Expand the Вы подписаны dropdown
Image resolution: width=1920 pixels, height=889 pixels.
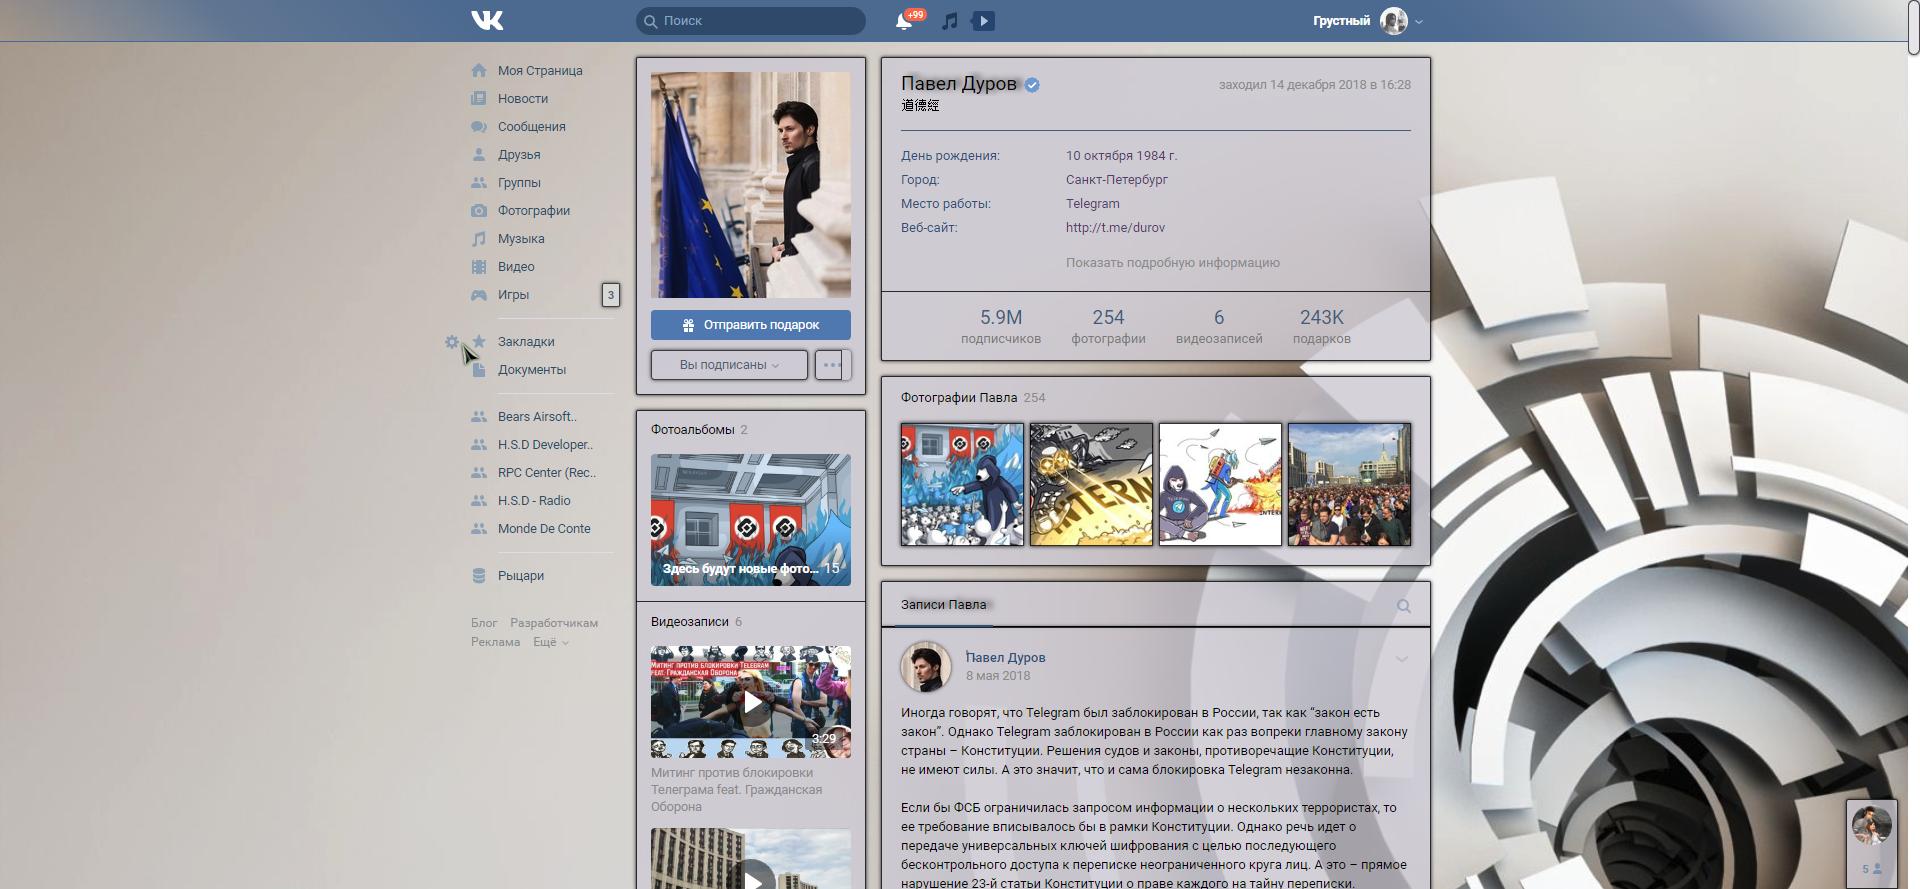click(729, 365)
